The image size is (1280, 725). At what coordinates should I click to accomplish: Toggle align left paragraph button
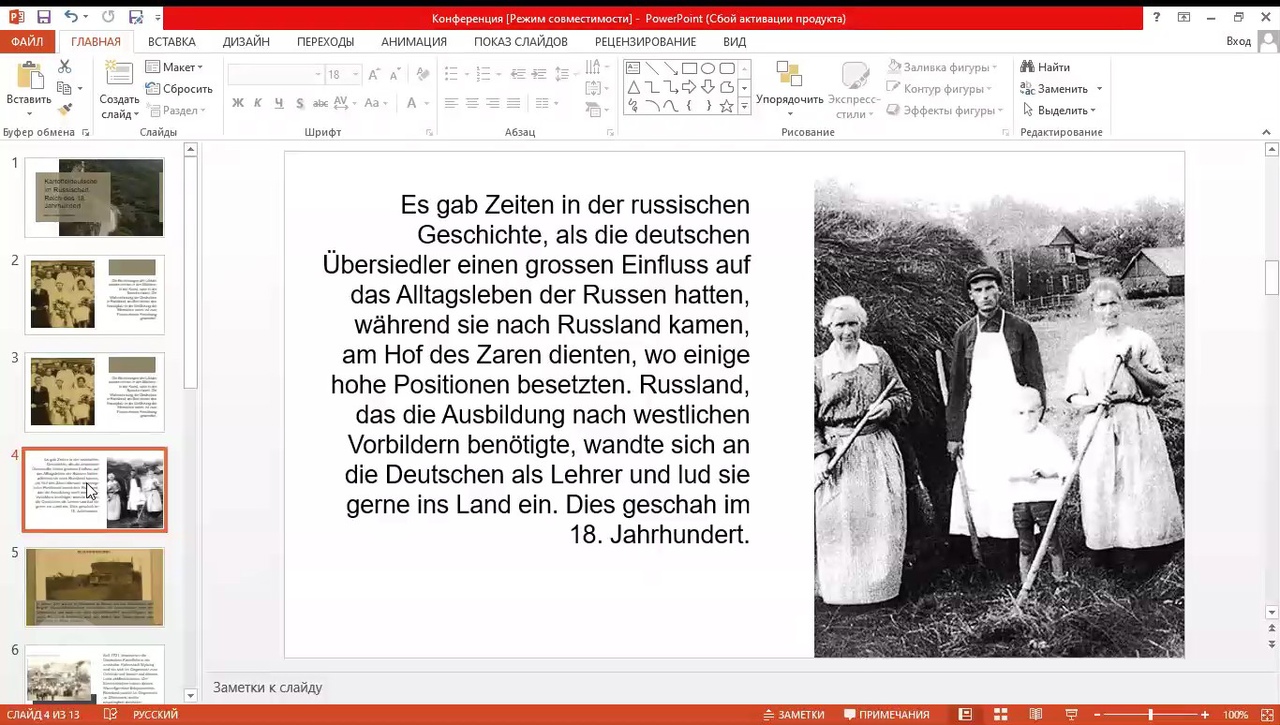click(451, 103)
